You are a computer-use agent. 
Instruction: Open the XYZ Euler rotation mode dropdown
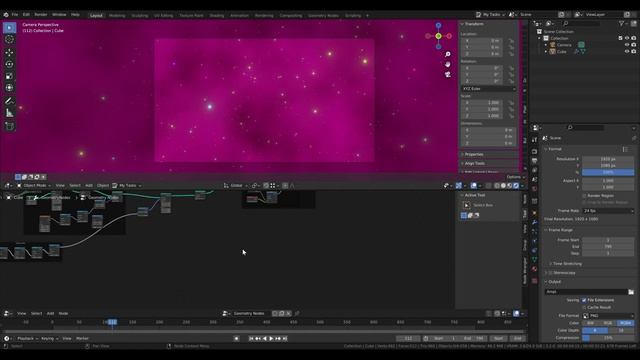pyautogui.click(x=489, y=89)
